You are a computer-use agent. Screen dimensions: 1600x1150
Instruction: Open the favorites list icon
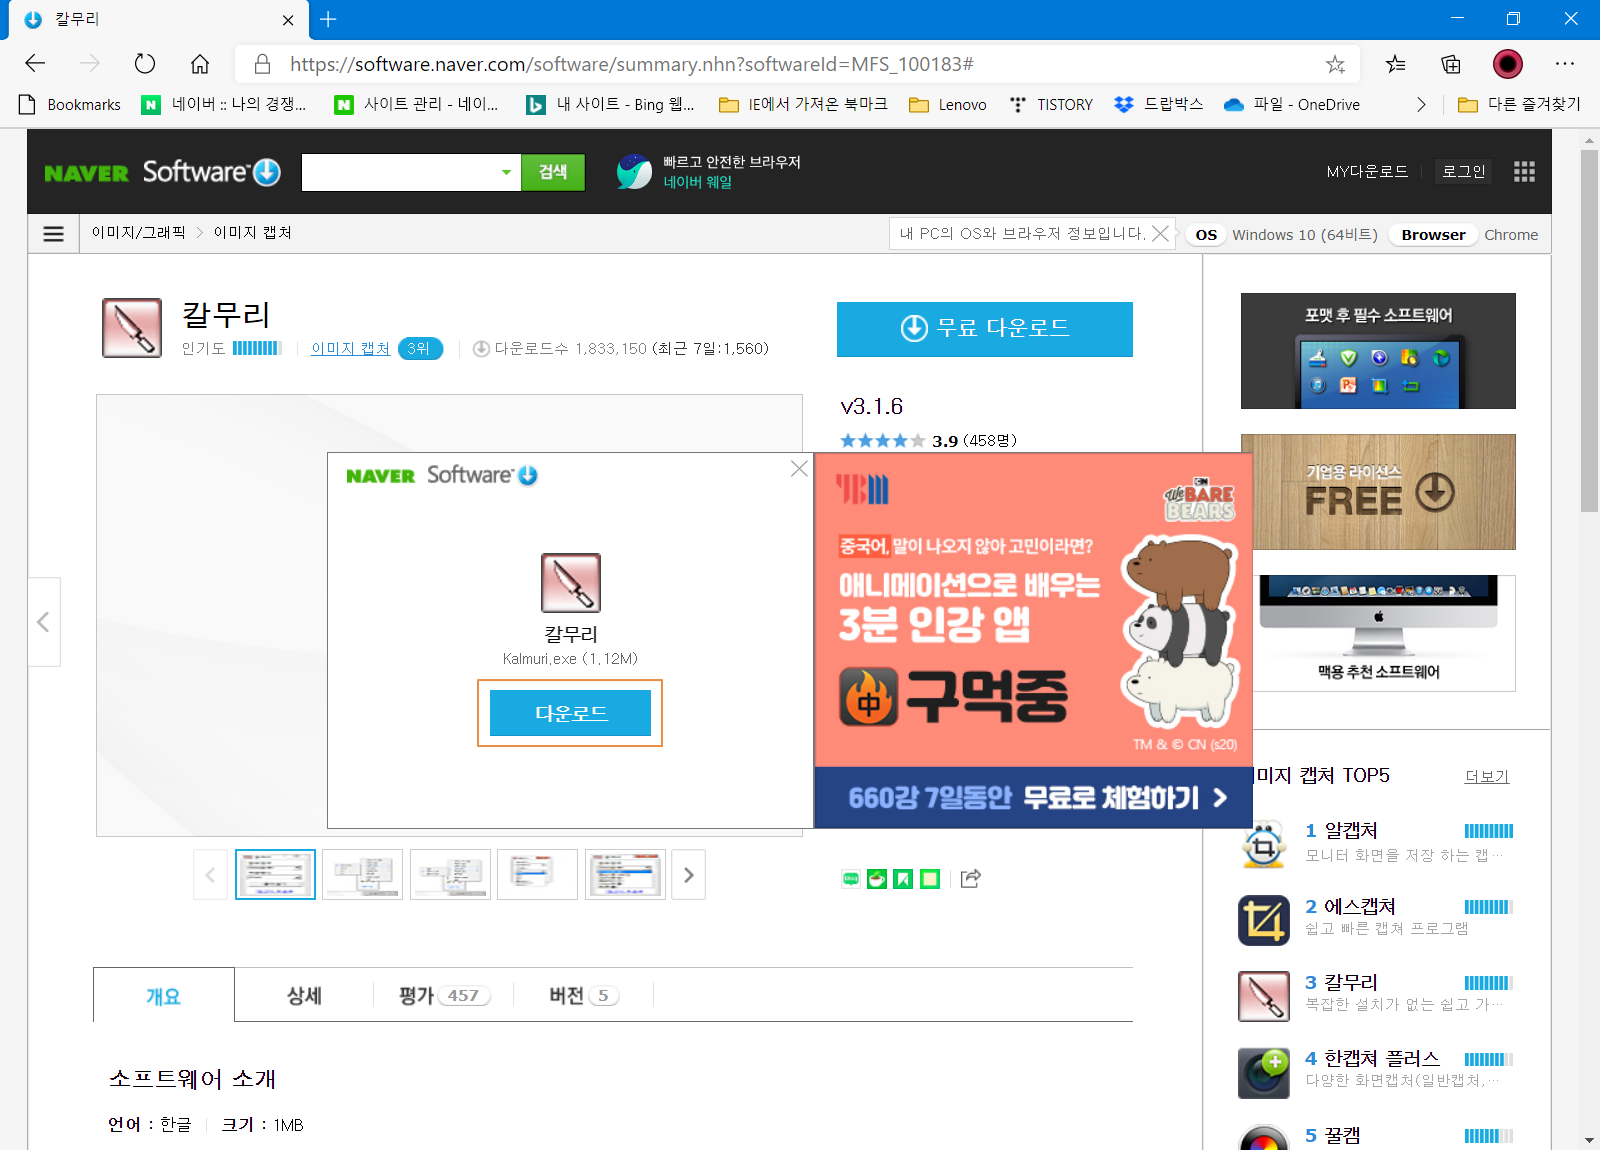1395,64
